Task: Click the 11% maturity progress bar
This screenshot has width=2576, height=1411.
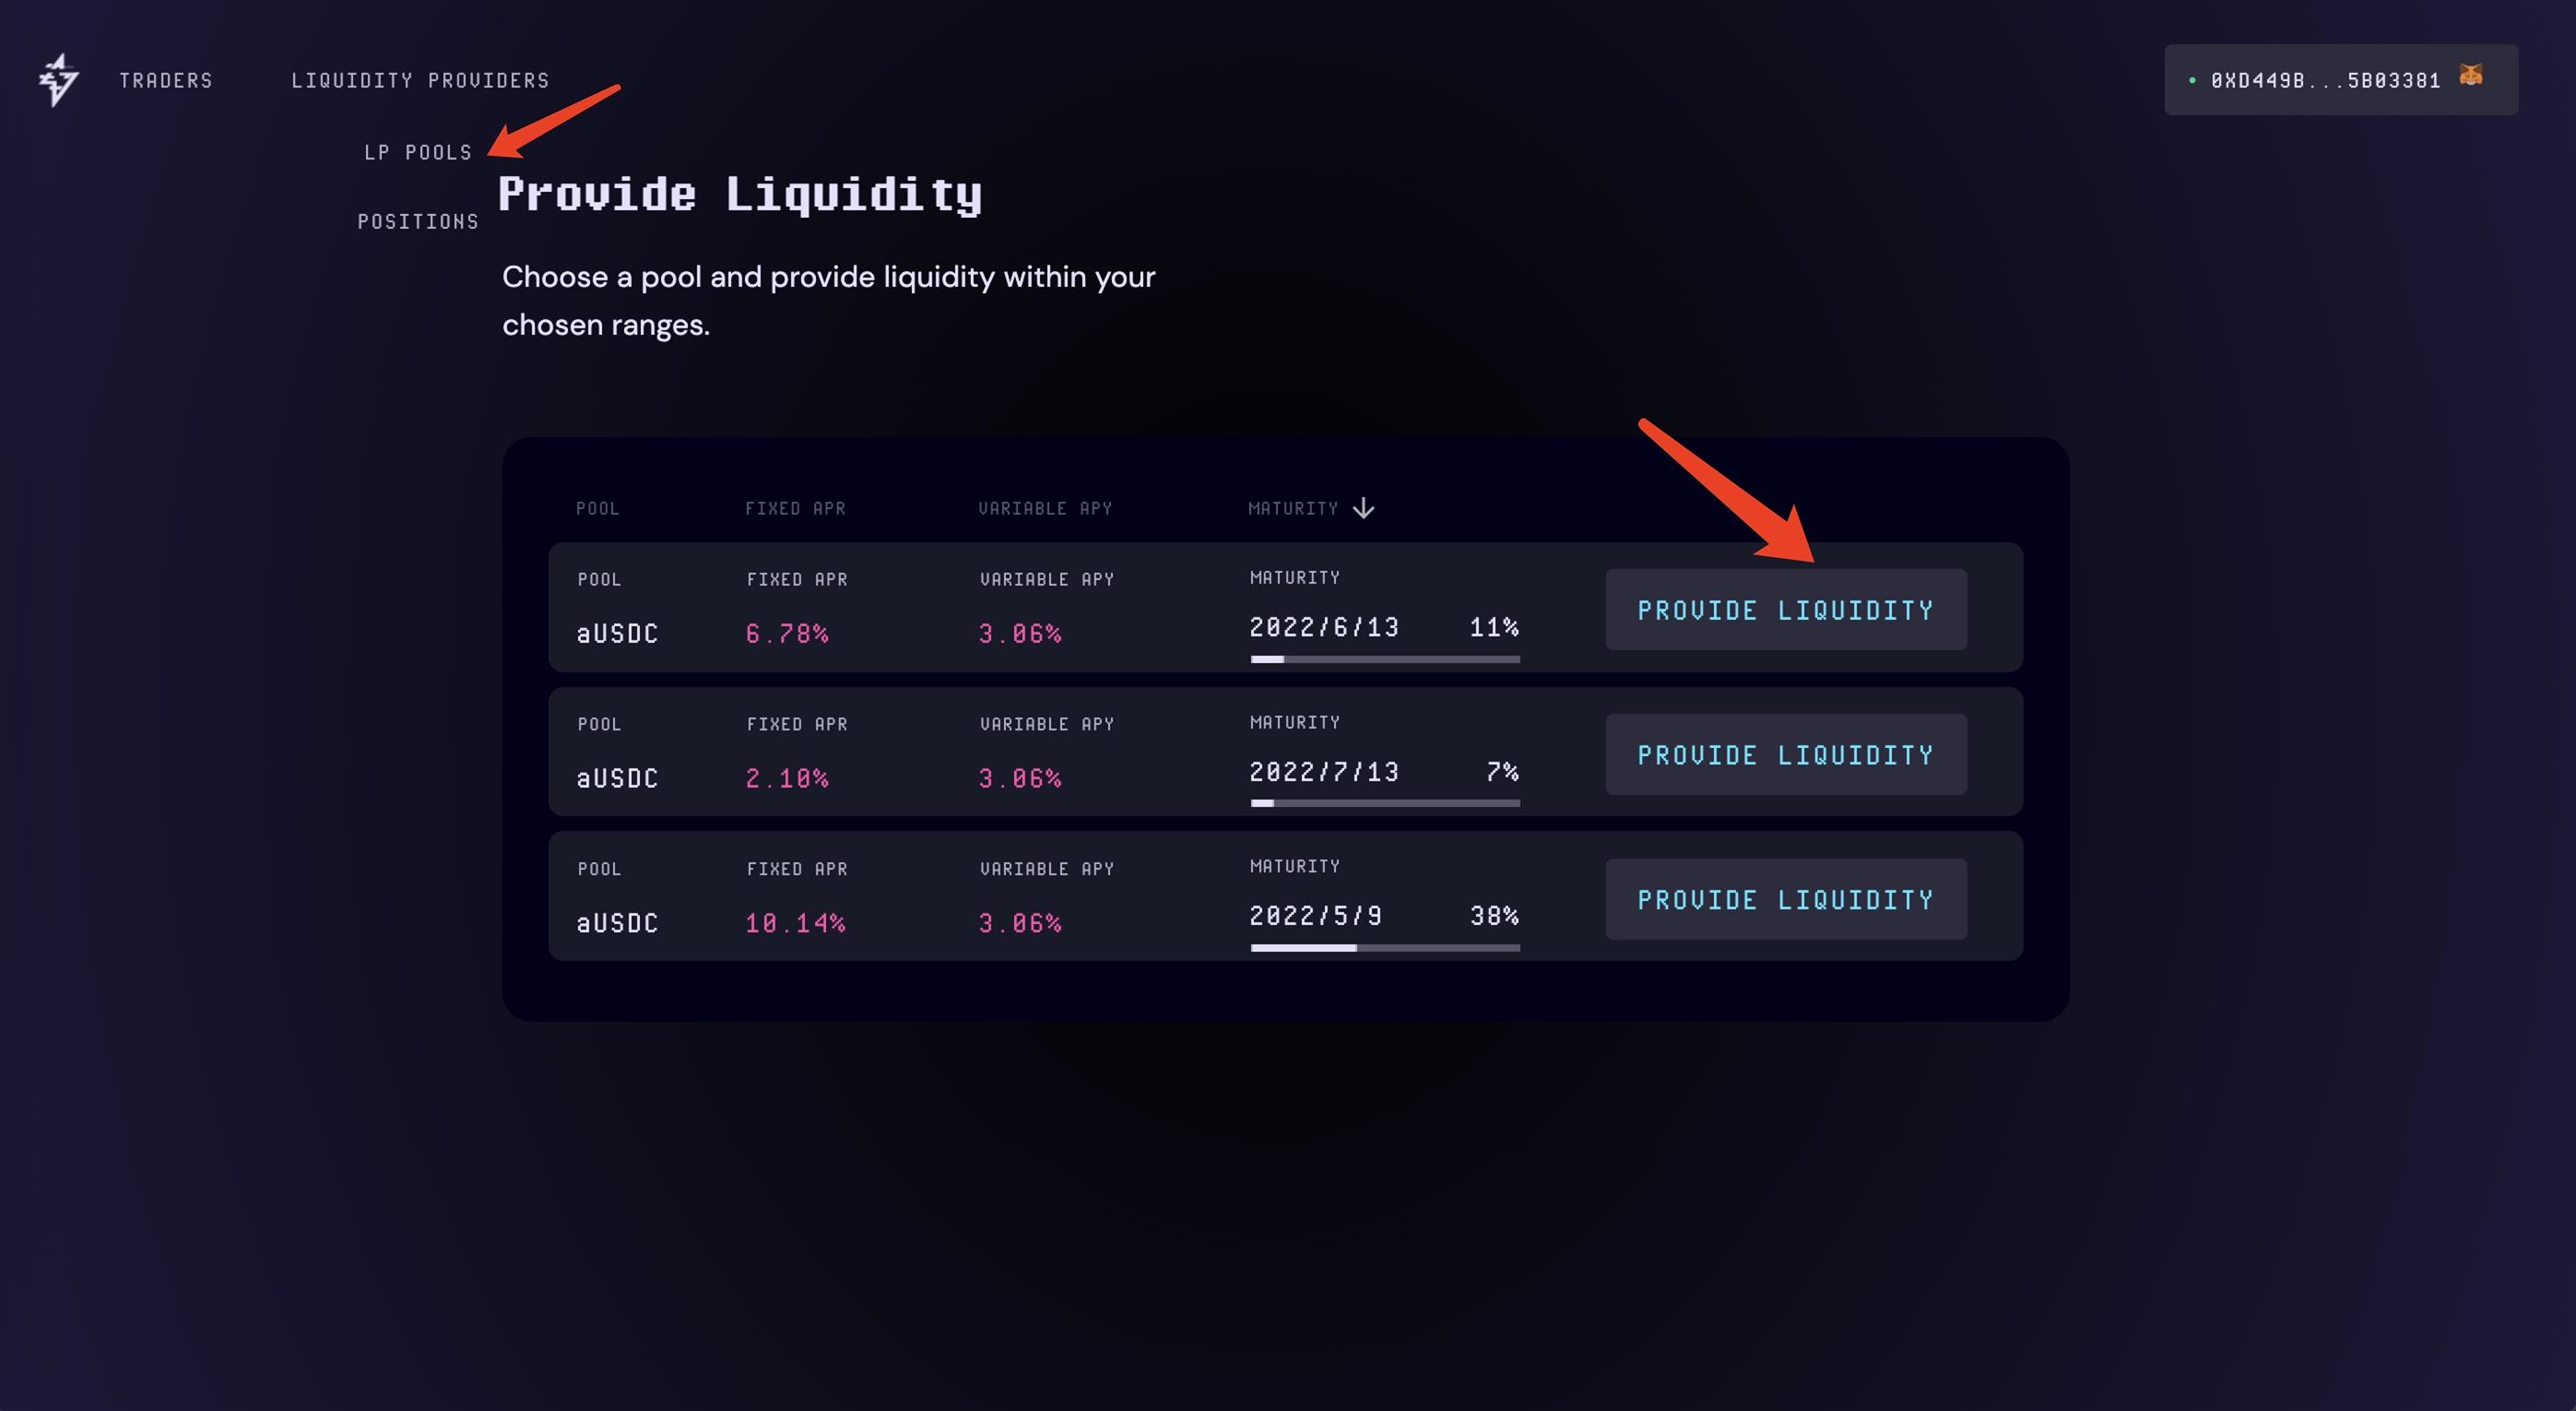Action: pyautogui.click(x=1384, y=659)
